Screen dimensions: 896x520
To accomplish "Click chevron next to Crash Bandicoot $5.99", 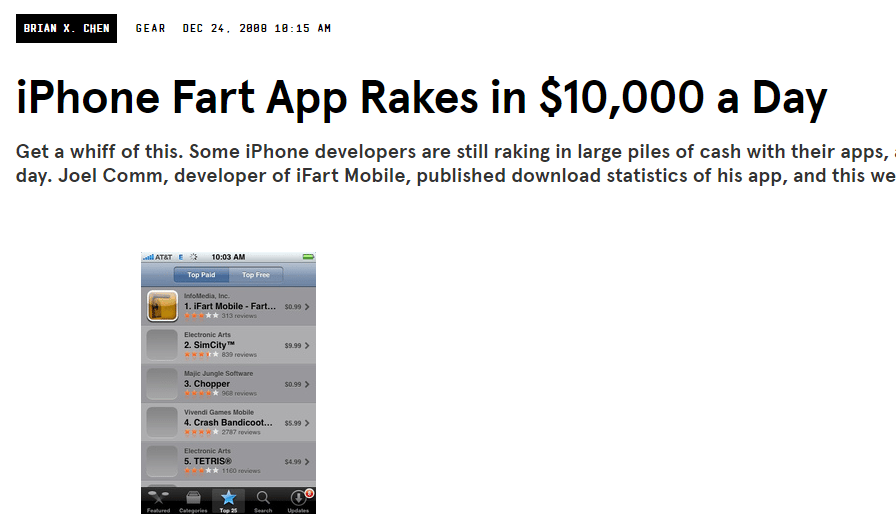I will coord(307,423).
